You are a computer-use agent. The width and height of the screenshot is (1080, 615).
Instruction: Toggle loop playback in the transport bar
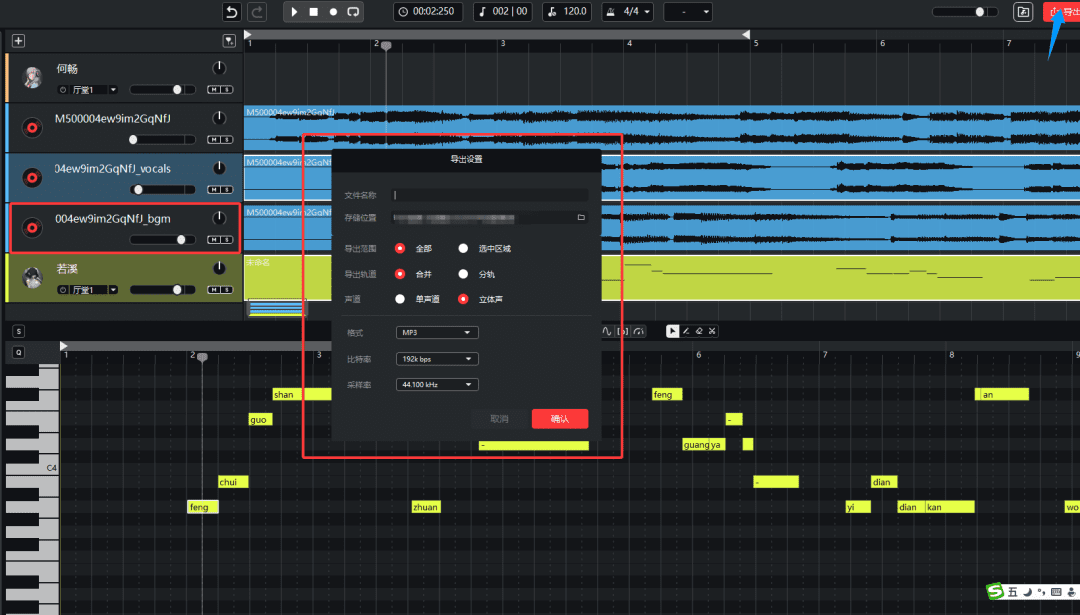click(x=353, y=12)
